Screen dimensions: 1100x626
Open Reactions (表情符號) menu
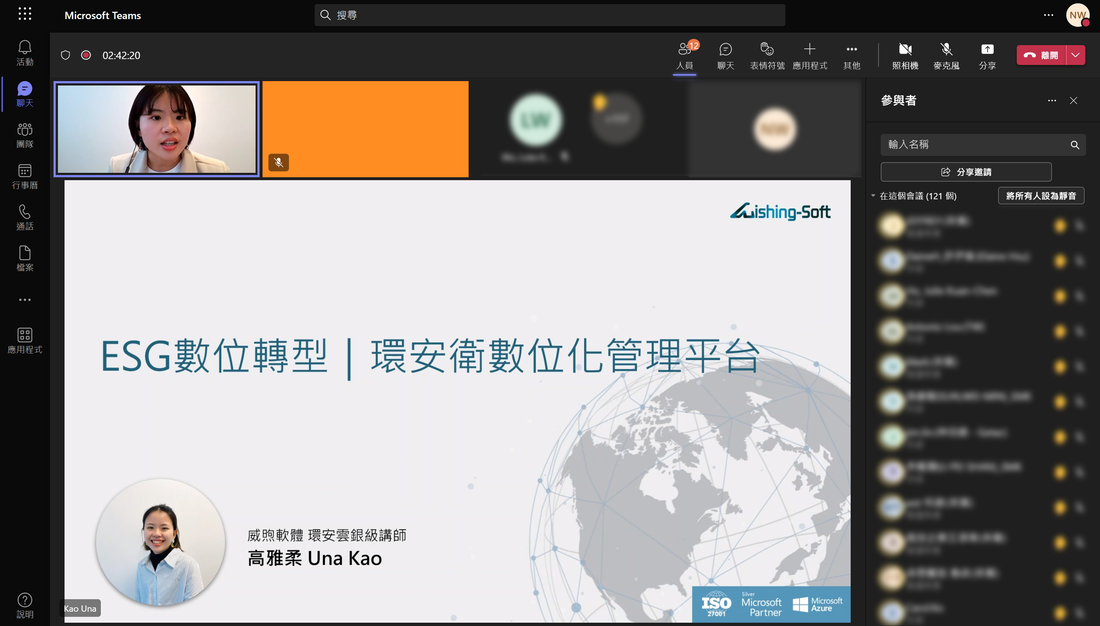pyautogui.click(x=767, y=56)
